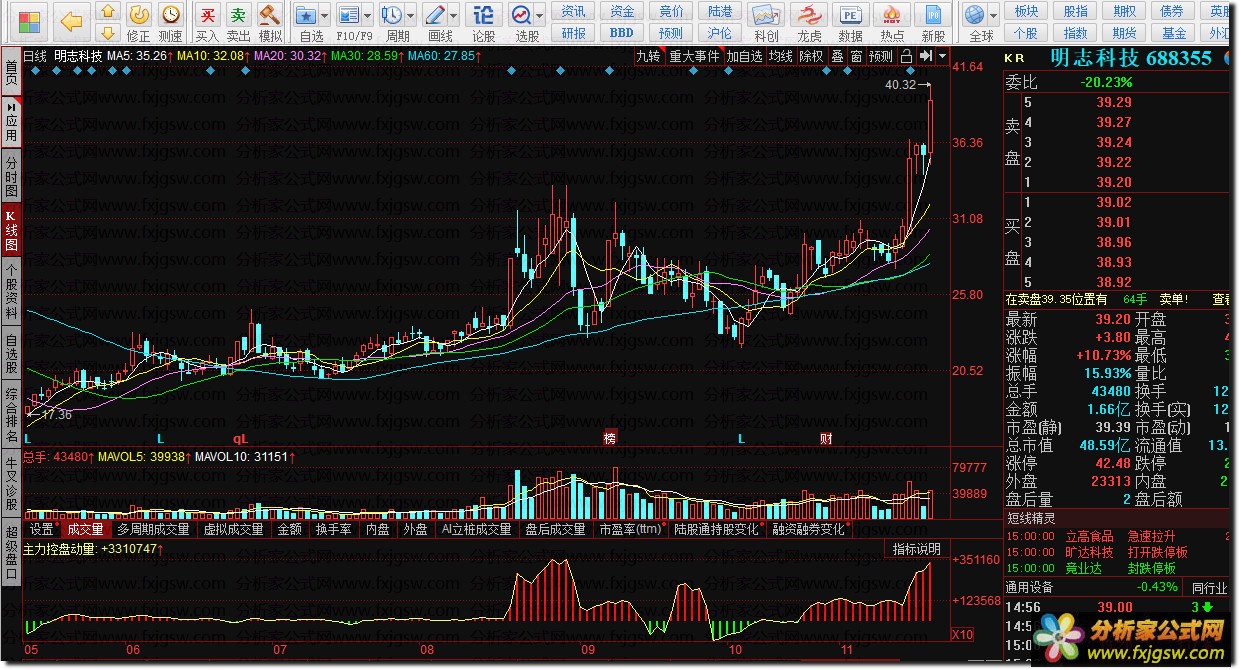Click the 修正 data correction icon
This screenshot has width=1241, height=670.
tap(140, 15)
